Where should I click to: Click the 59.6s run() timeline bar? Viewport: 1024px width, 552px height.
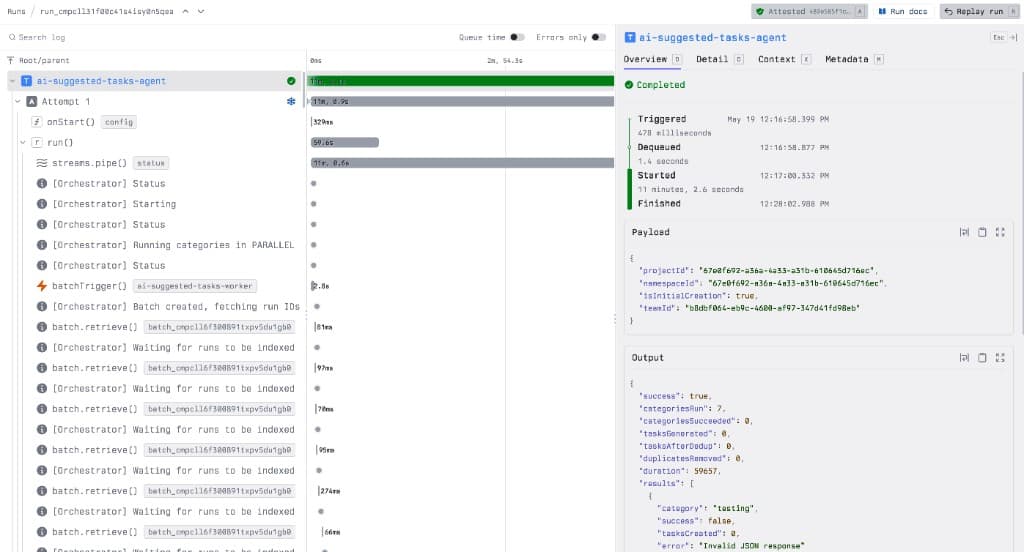(345, 142)
